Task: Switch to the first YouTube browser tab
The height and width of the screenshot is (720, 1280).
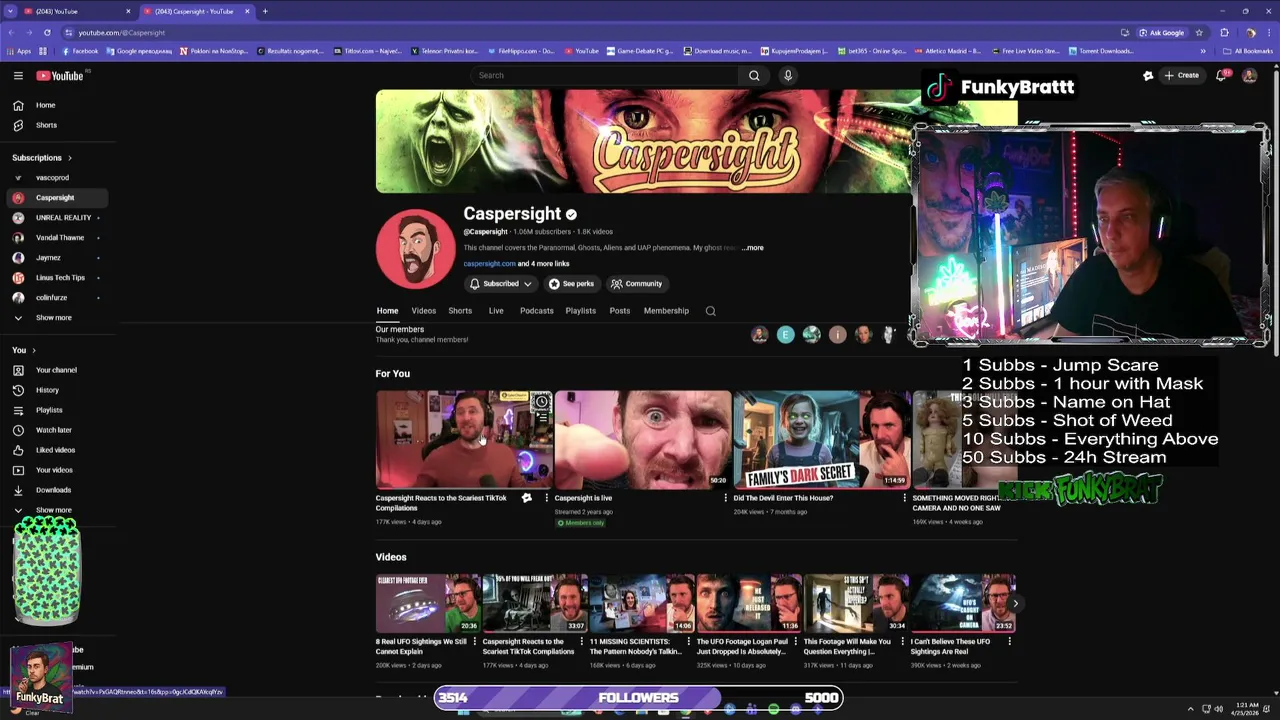Action: coord(77,11)
